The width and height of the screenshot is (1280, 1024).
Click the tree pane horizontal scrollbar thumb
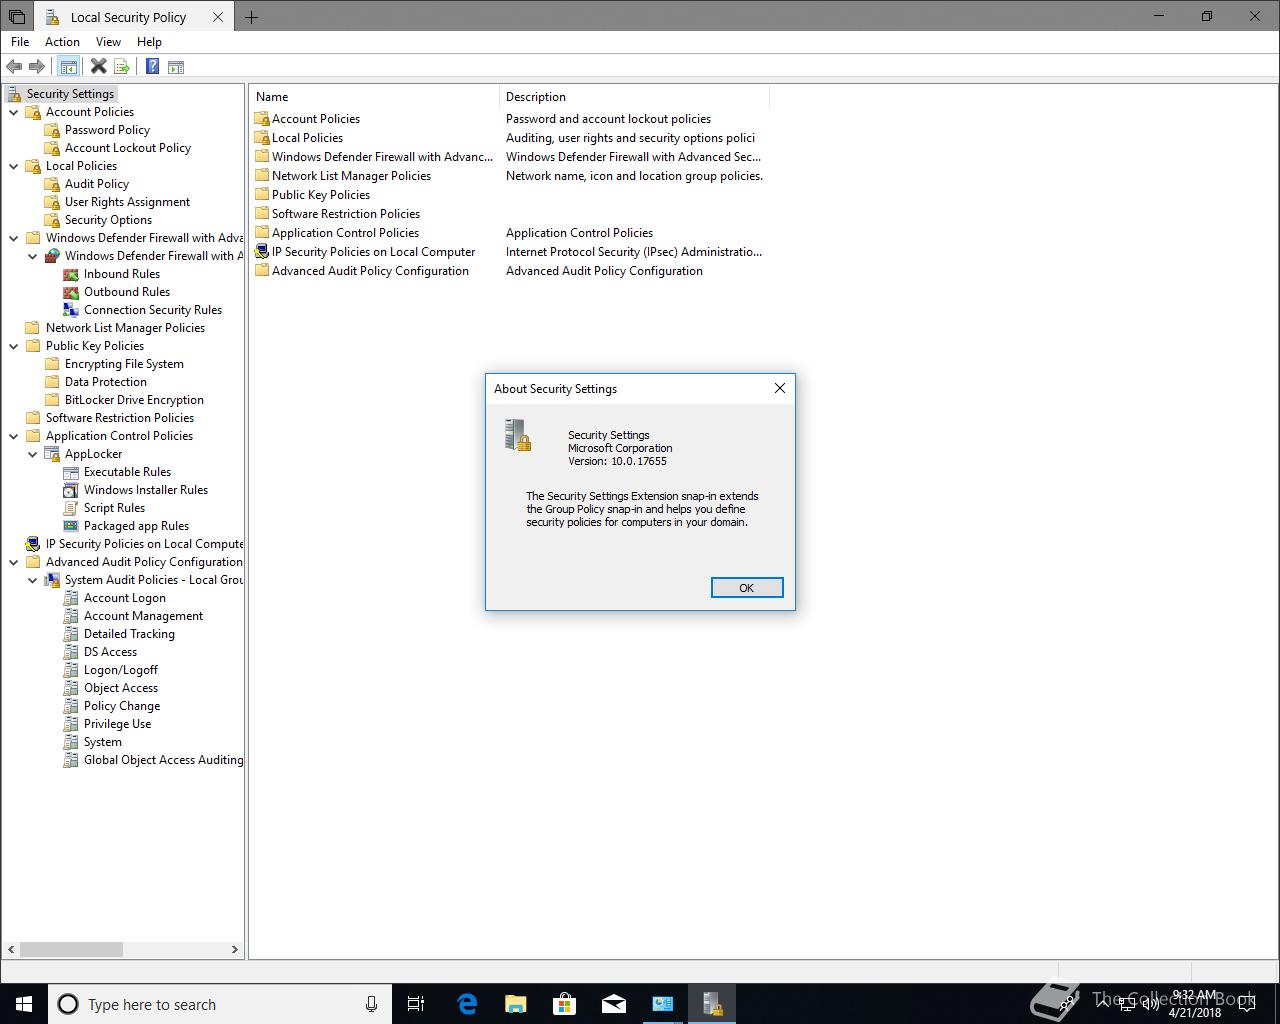[x=71, y=949]
